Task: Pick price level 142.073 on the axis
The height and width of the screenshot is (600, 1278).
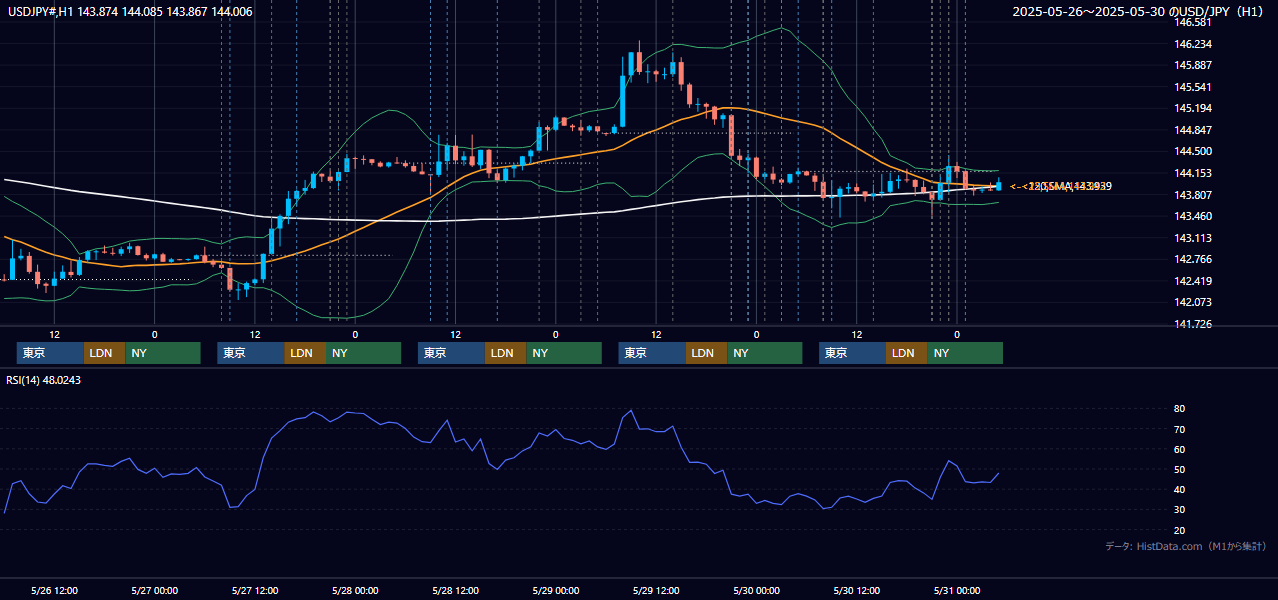Action: (x=1193, y=302)
